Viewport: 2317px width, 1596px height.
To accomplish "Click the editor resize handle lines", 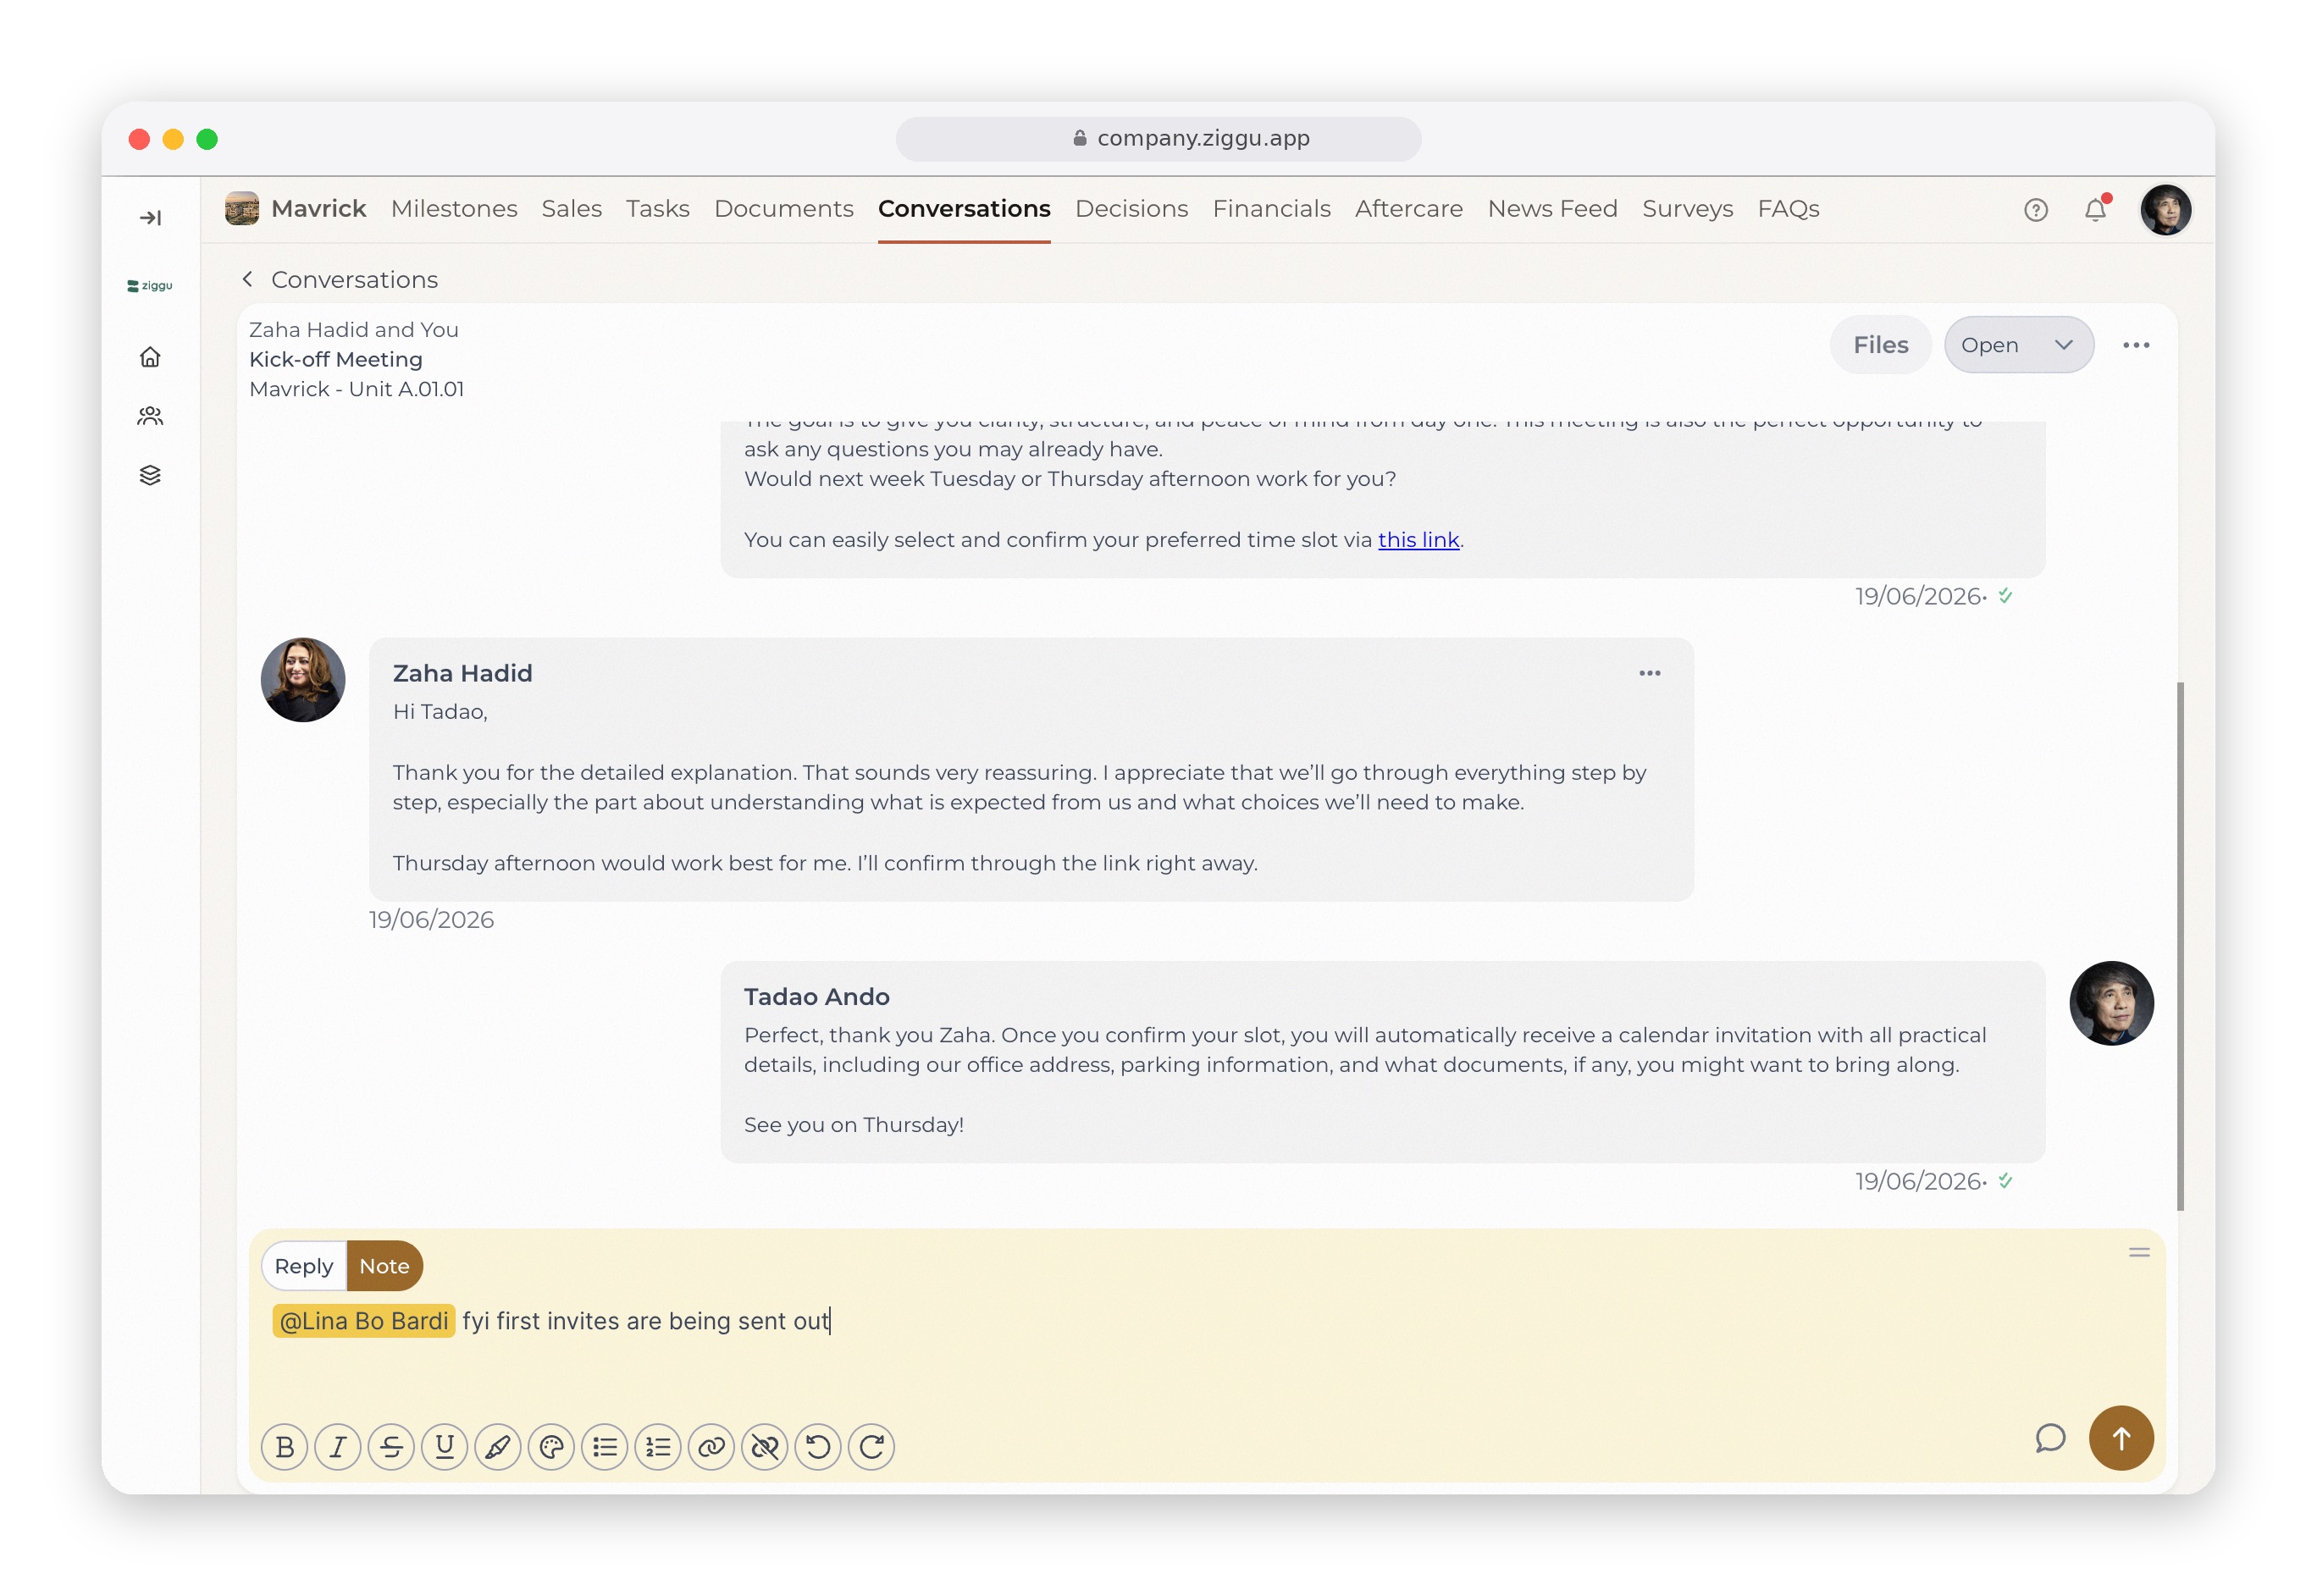I will (2138, 1252).
